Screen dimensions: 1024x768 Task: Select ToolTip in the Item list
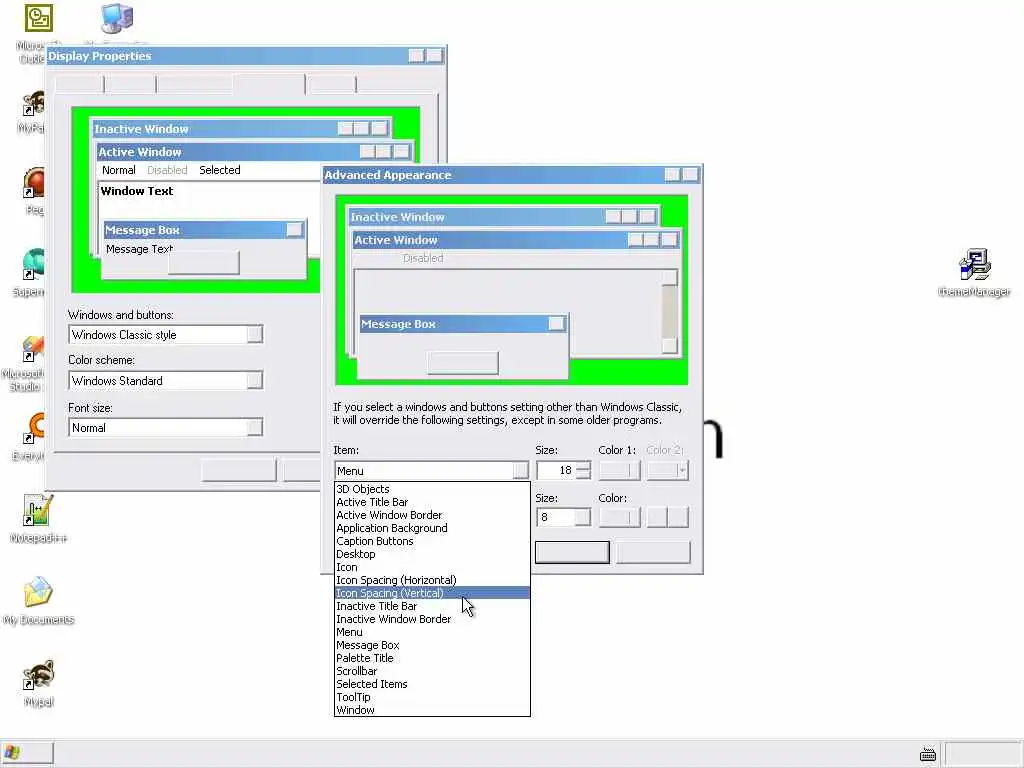coord(432,697)
